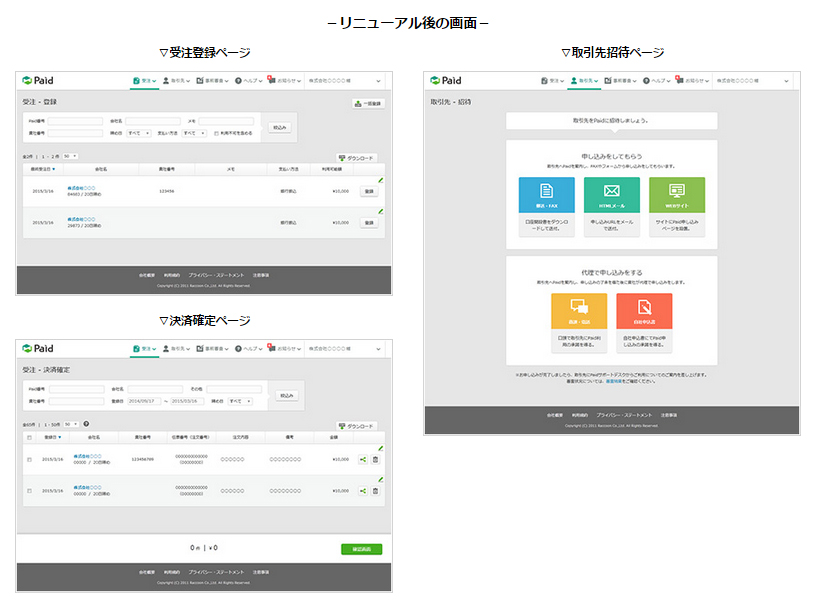Click the blue link in 取引先招待 note text
This screenshot has width=819, height=604.
point(614,381)
